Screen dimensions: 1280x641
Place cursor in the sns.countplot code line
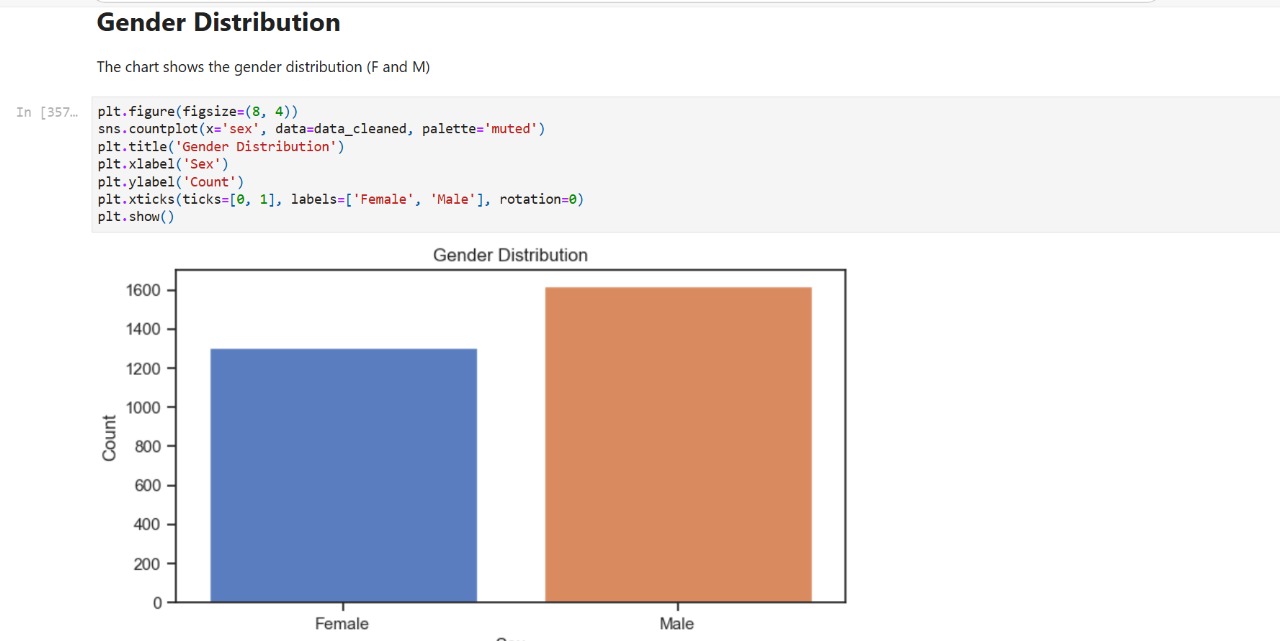[x=320, y=129]
